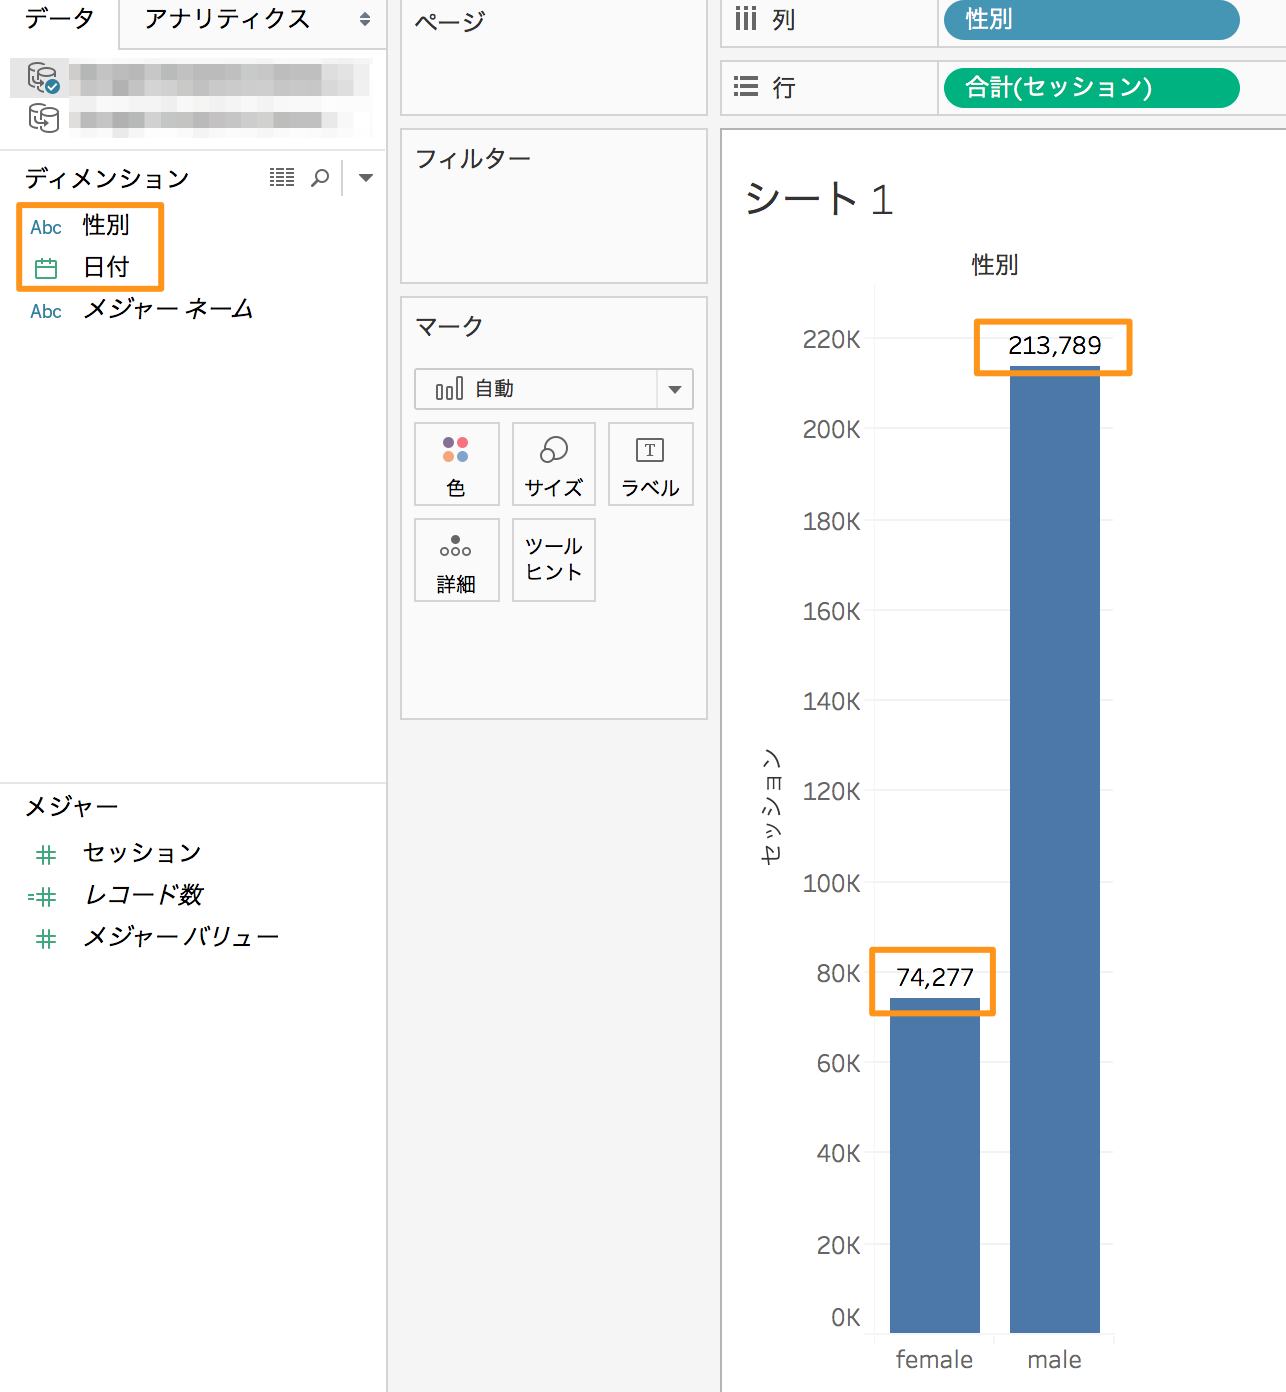The height and width of the screenshot is (1392, 1286).
Task: Open the ラベル label mark card
Action: coord(650,464)
